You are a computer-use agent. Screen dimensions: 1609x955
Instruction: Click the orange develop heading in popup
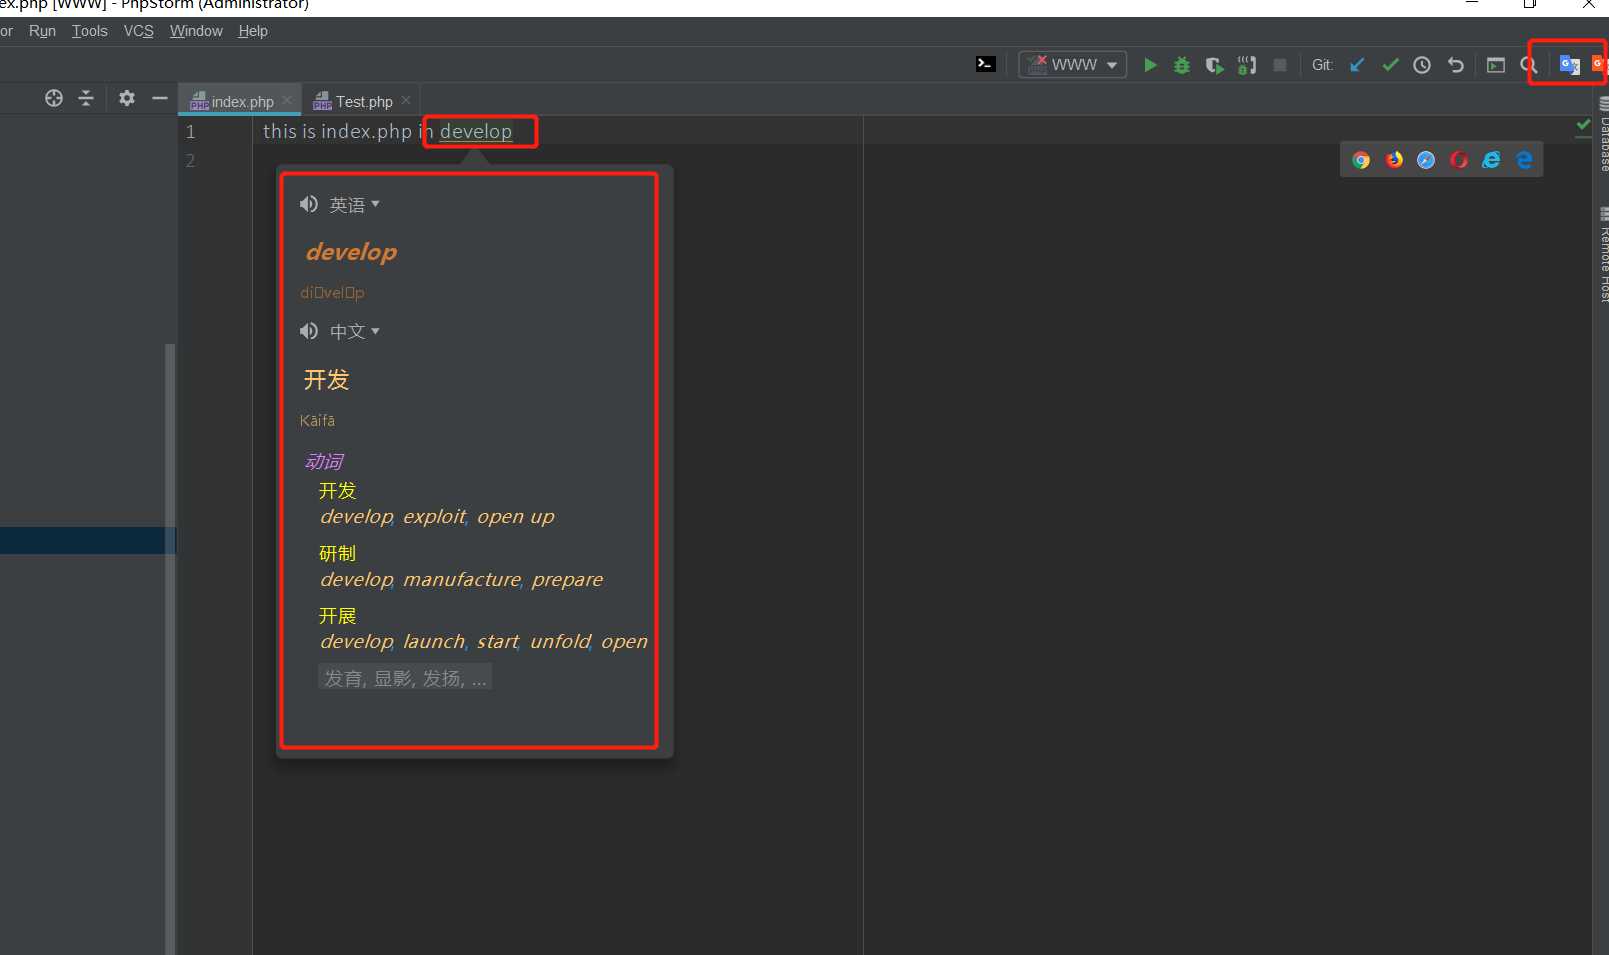click(351, 252)
